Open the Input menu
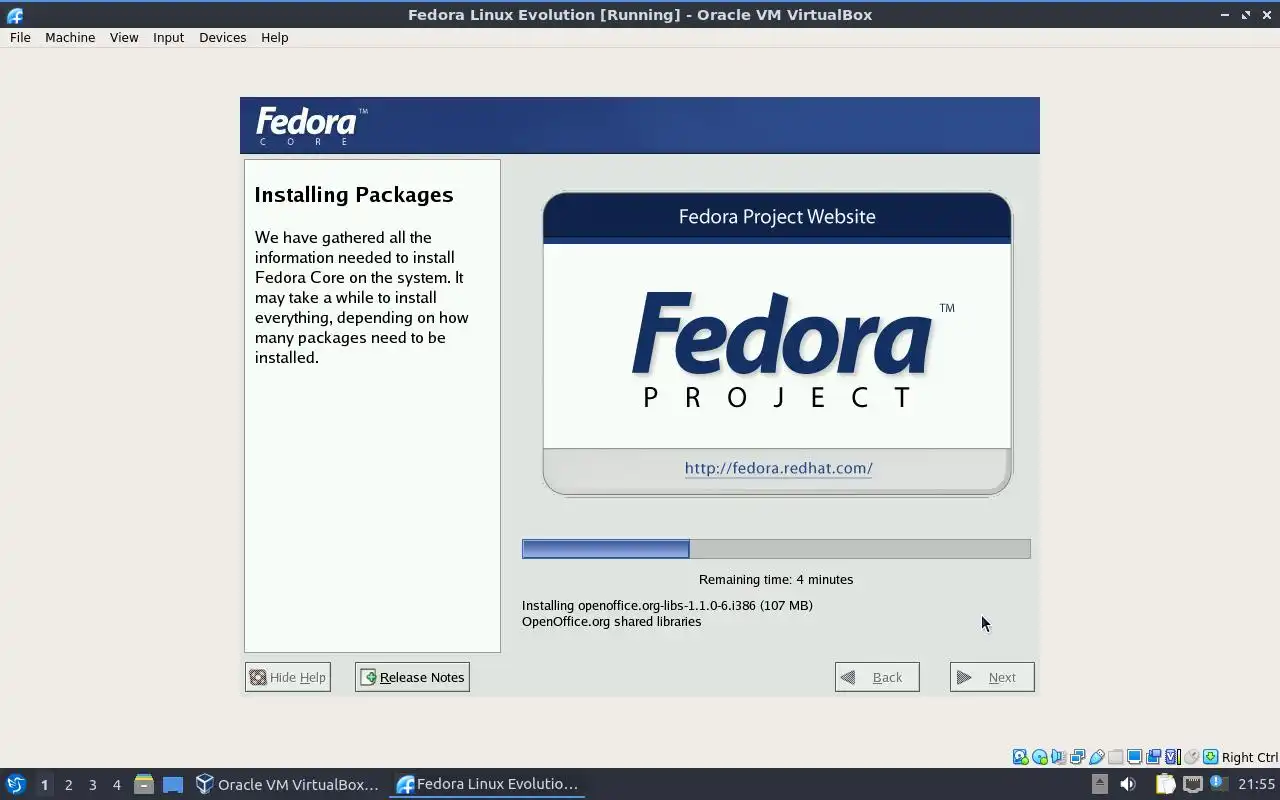Screen dimensions: 1280x800 click(x=168, y=37)
